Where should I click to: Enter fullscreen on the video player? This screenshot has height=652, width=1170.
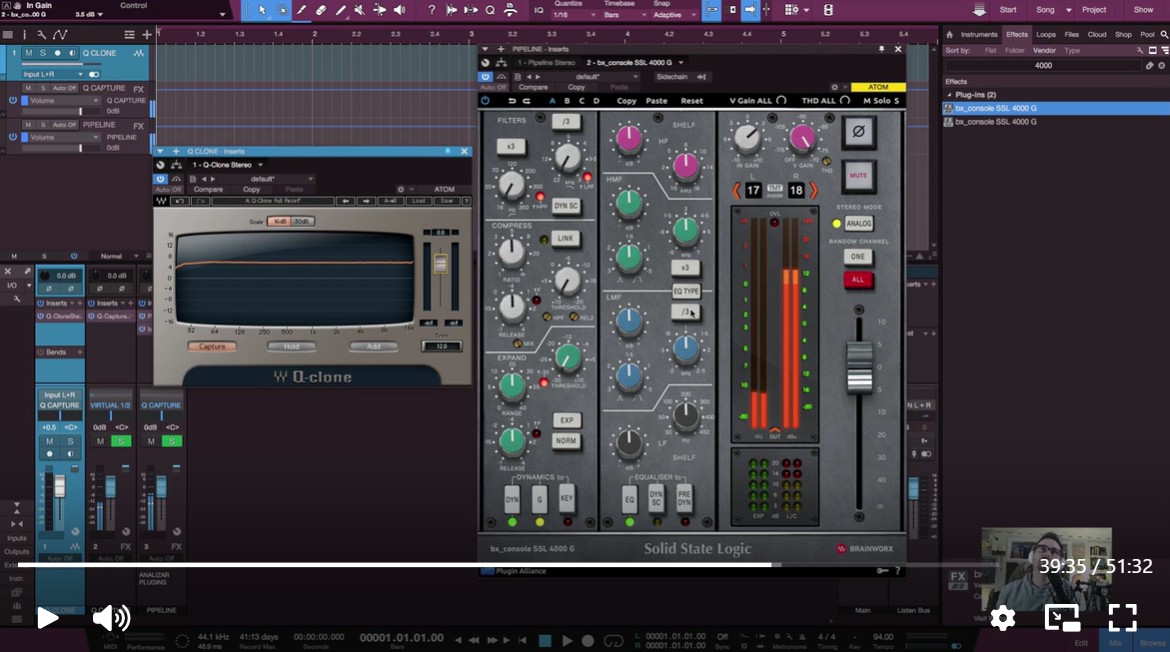1122,618
